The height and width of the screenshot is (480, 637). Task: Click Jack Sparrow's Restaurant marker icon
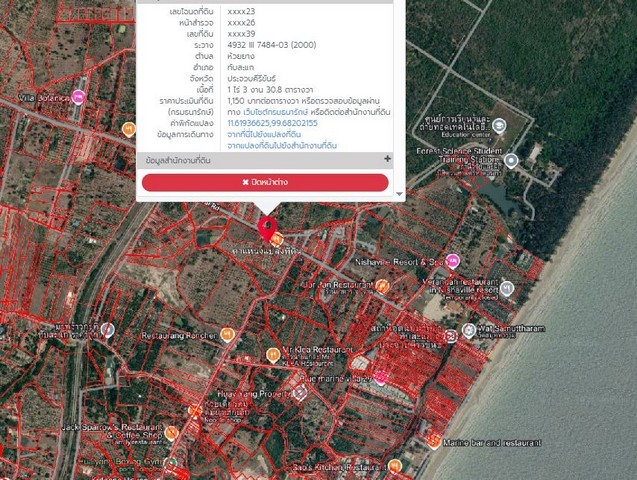171,432
